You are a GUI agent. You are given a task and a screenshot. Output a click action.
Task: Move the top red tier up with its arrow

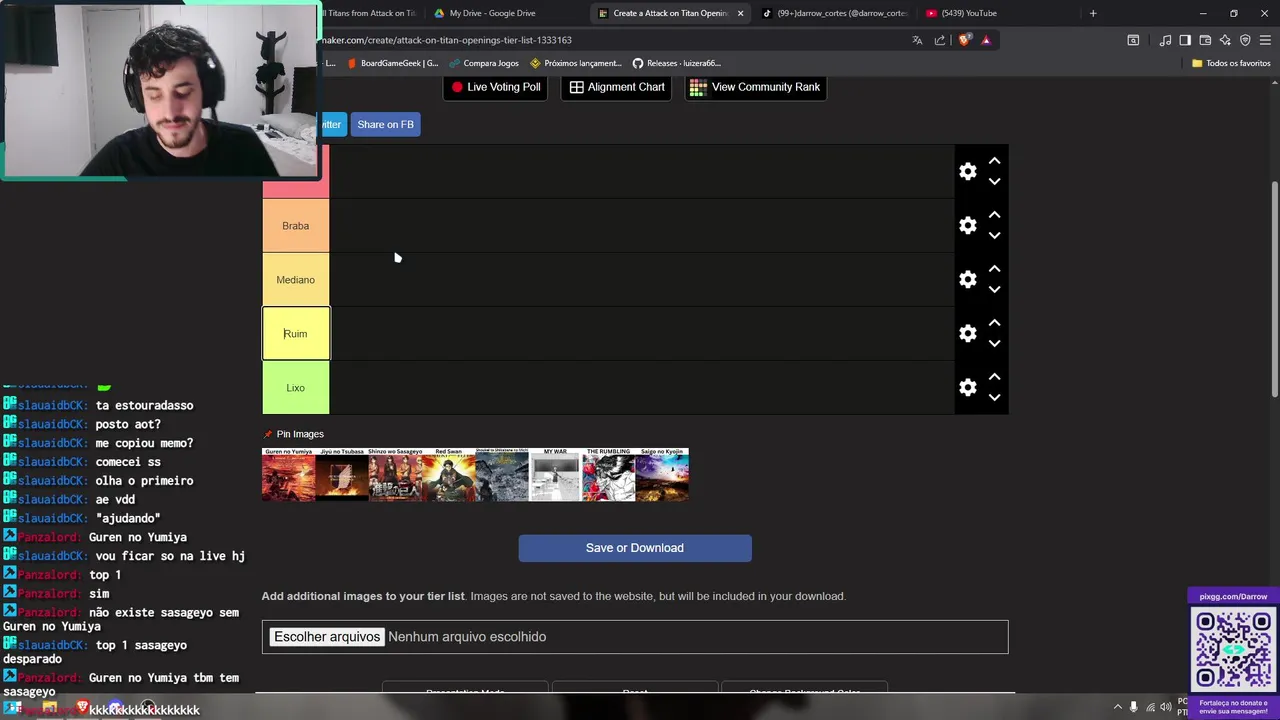(994, 161)
